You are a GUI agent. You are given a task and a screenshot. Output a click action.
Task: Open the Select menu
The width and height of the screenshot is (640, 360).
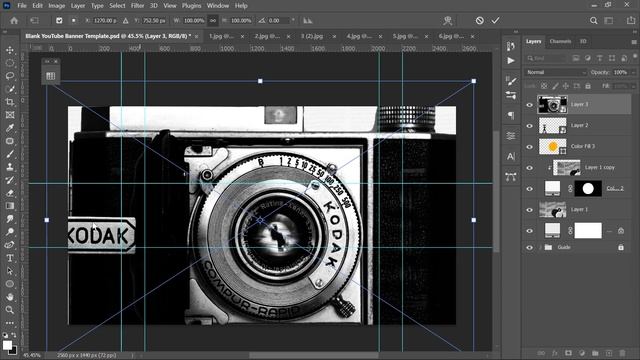coord(117,6)
